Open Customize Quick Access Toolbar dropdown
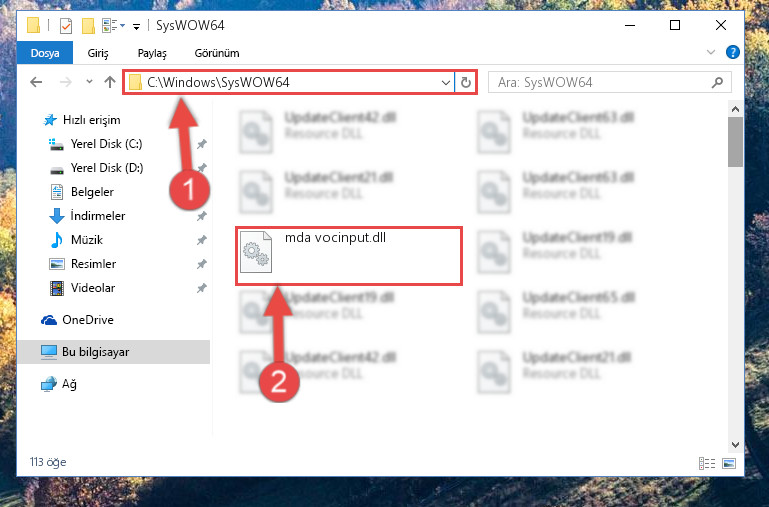The height and width of the screenshot is (507, 769). click(136, 26)
